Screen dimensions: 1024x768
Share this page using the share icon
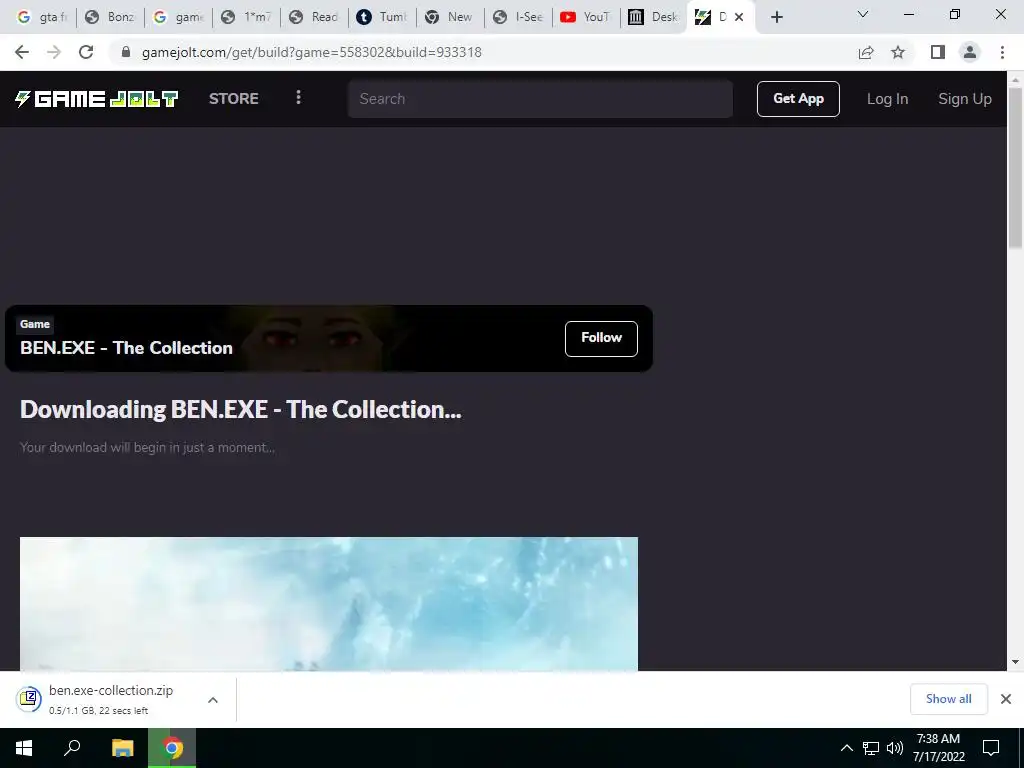866,52
